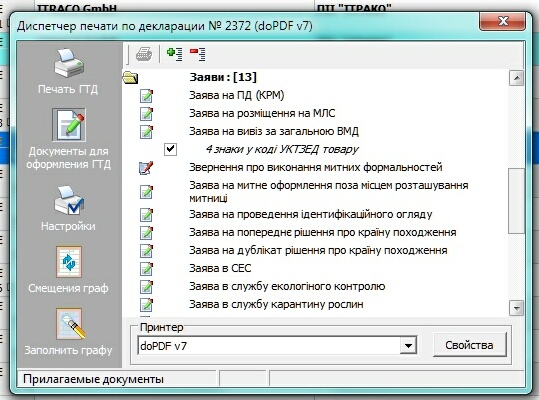Viewport: 539px width, 400px height.
Task: Click document icon beside Заява на ПД (КРМ)
Action: (x=146, y=96)
